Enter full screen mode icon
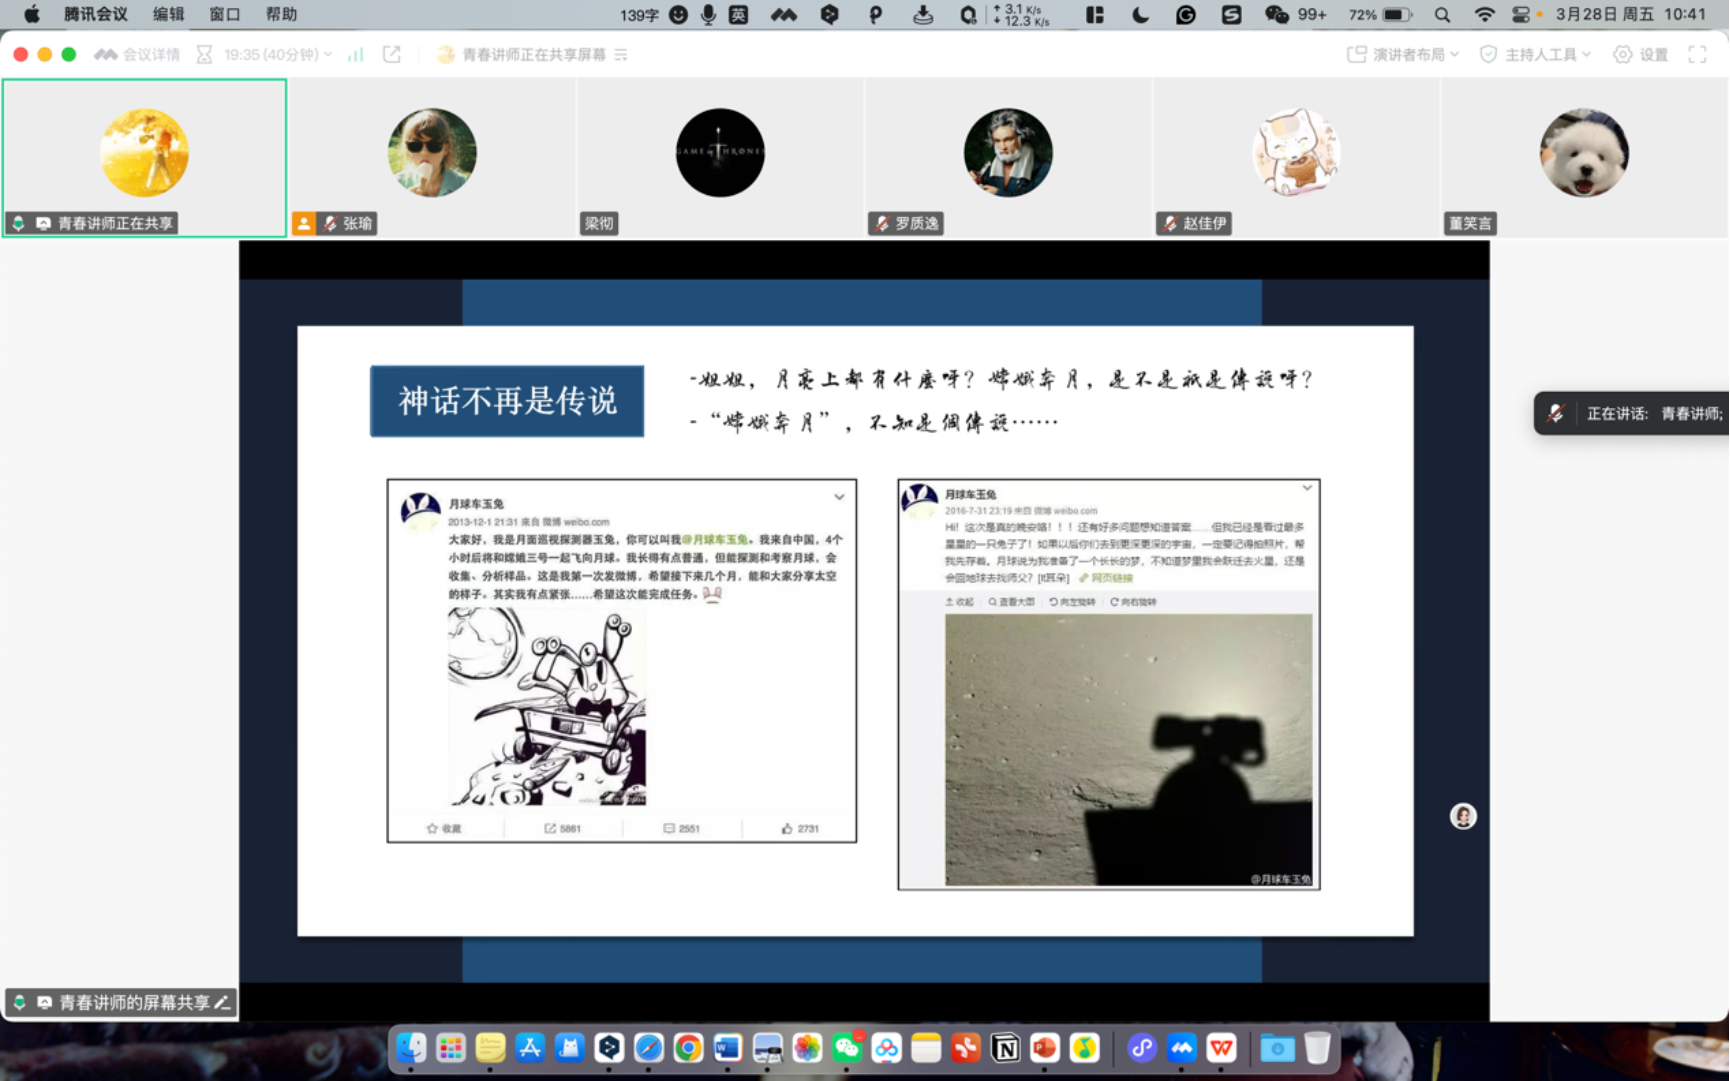Viewport: 1730px width, 1081px height. tap(1697, 55)
